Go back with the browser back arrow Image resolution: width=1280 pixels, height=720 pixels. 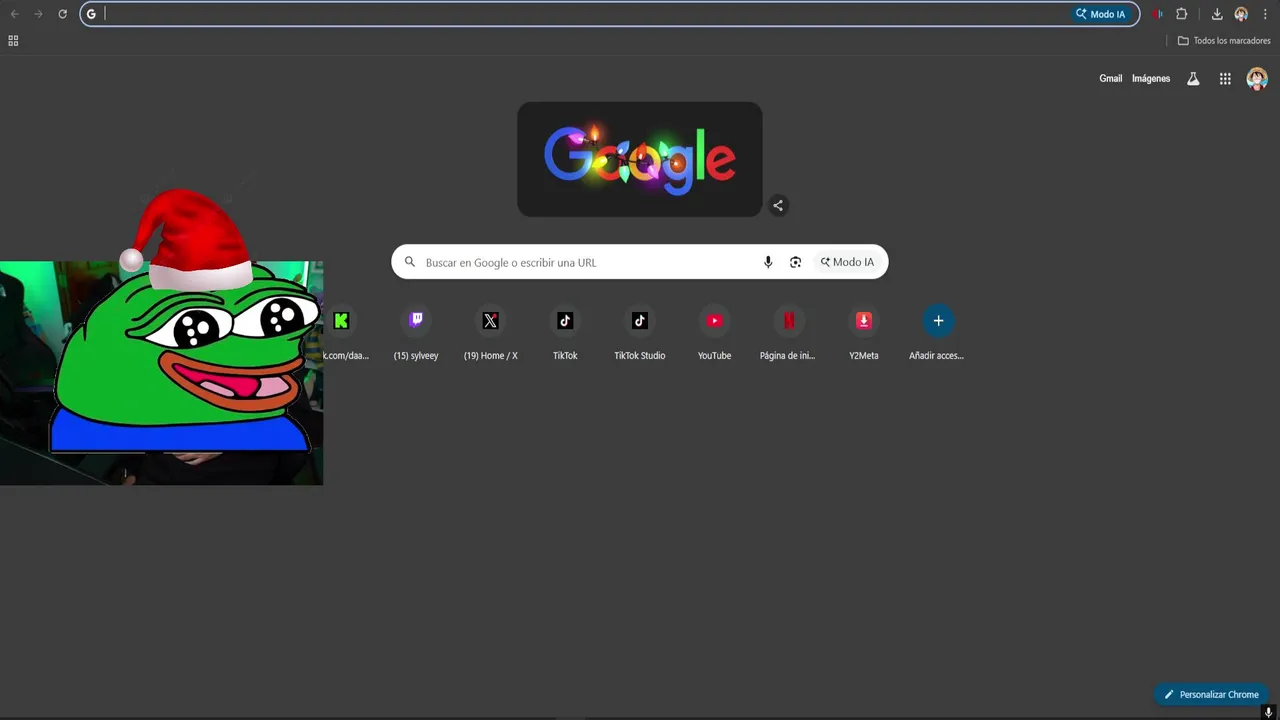tap(14, 14)
